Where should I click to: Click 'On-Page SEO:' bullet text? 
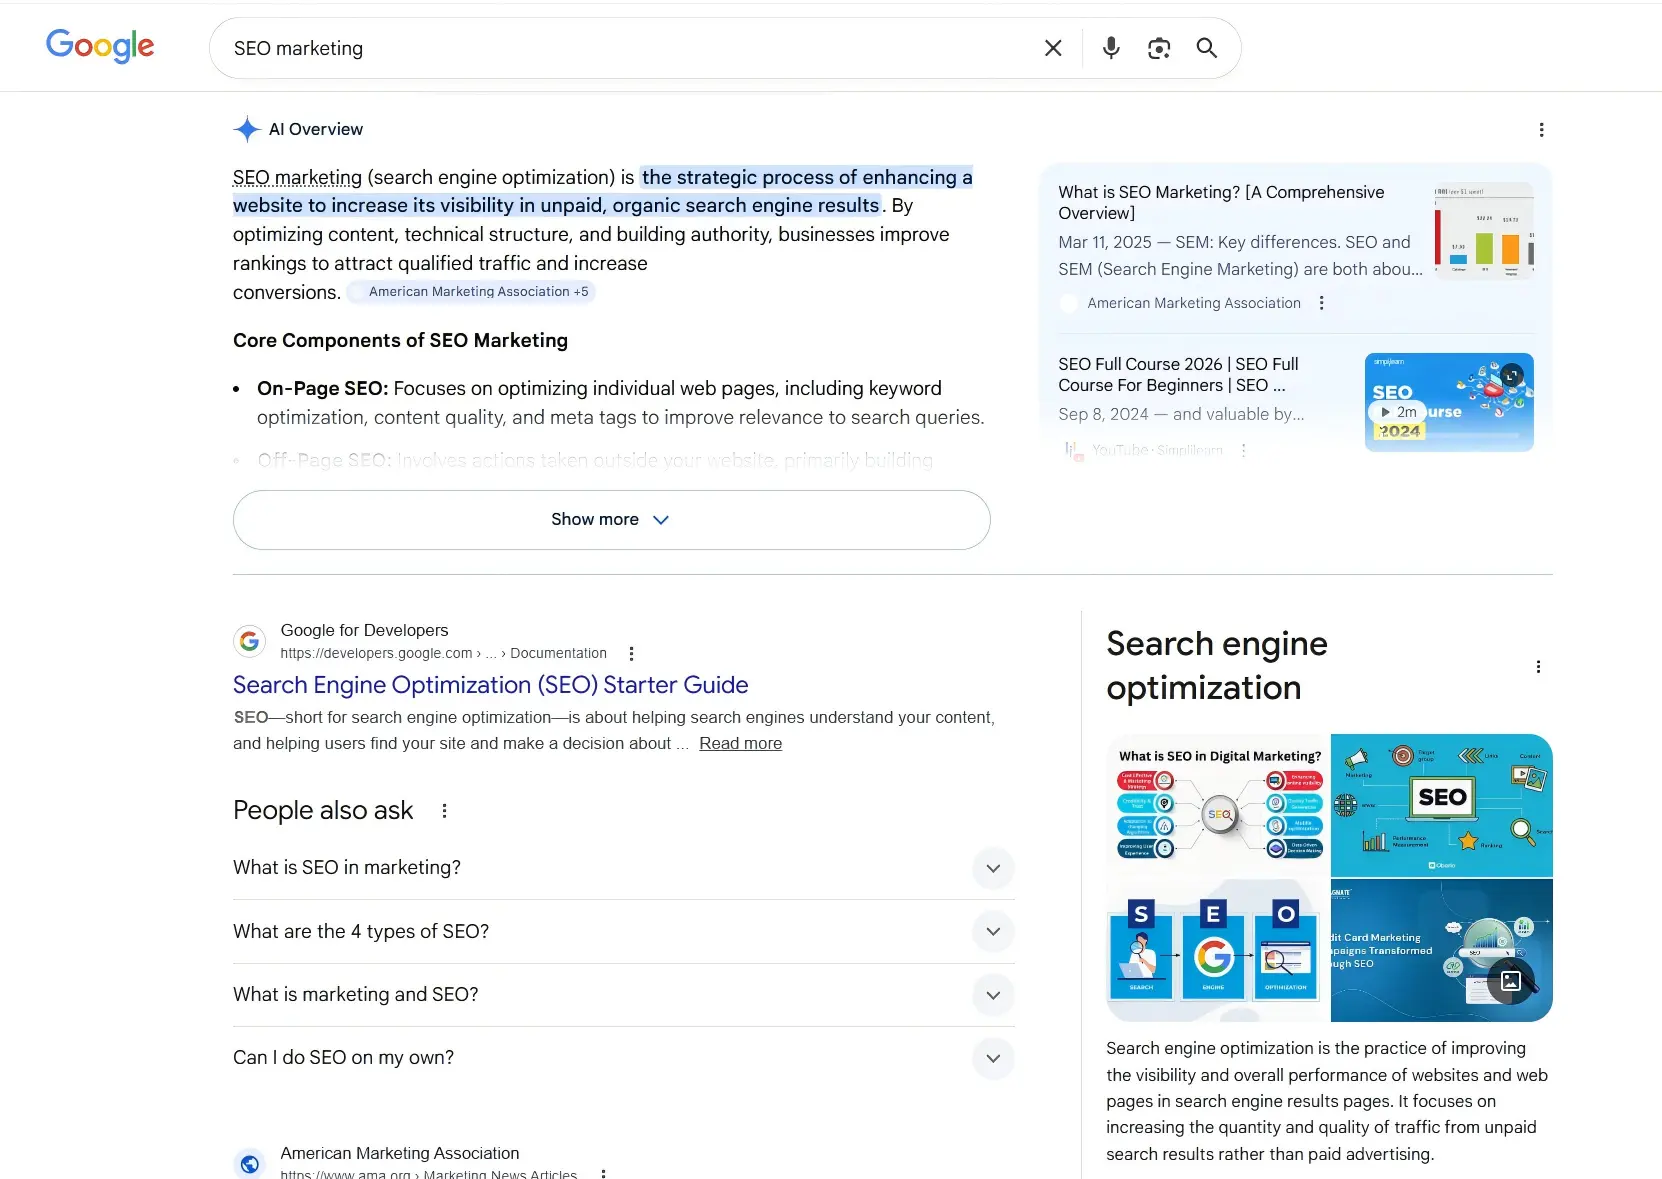322,389
